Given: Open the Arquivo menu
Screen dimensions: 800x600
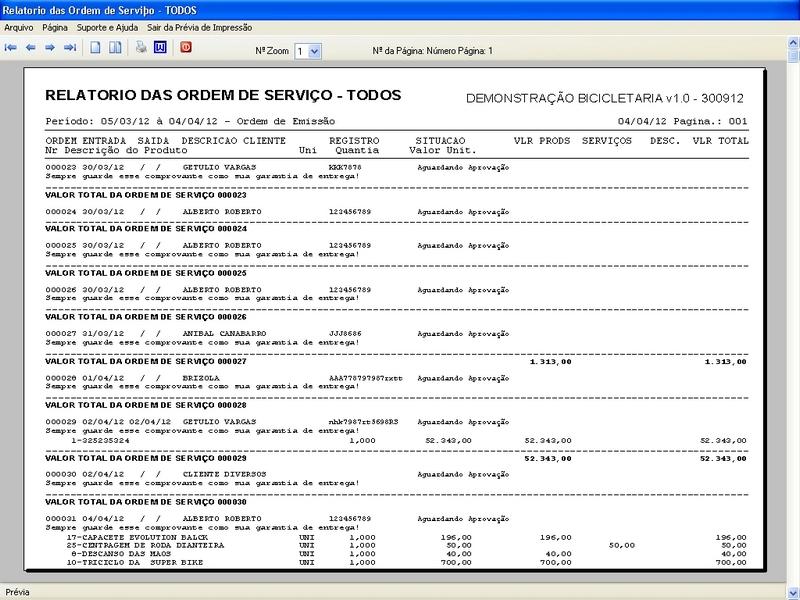Looking at the screenshot, I should pyautogui.click(x=19, y=28).
